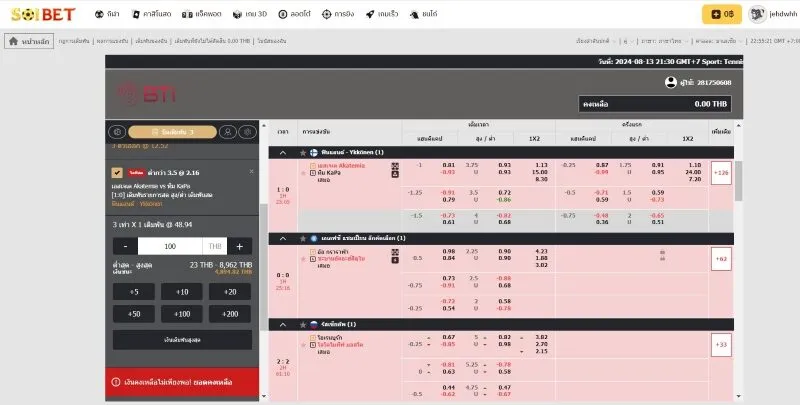Open the ลอตโต้ lotto menu
800x405 pixels.
[x=294, y=14]
